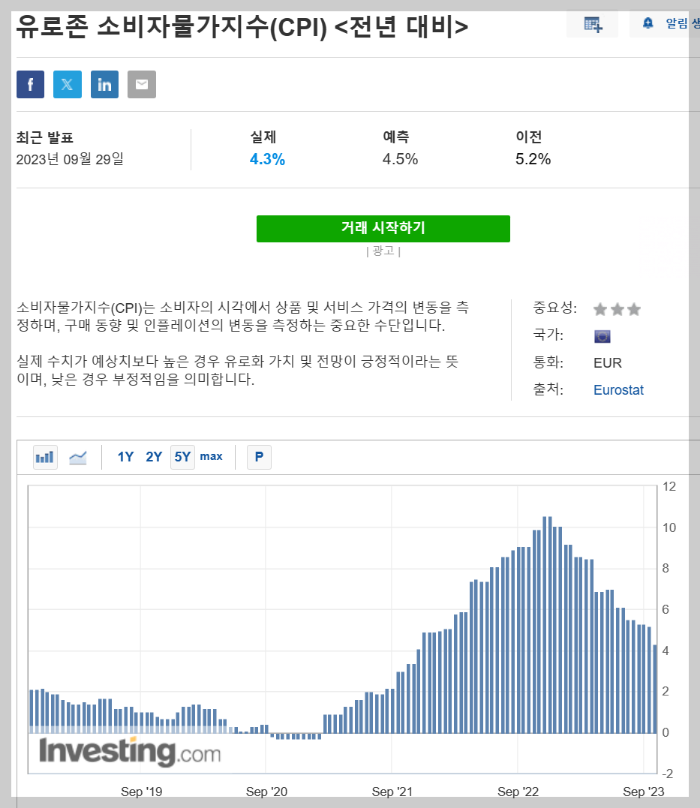Click the EUR currency value

[x=607, y=363]
